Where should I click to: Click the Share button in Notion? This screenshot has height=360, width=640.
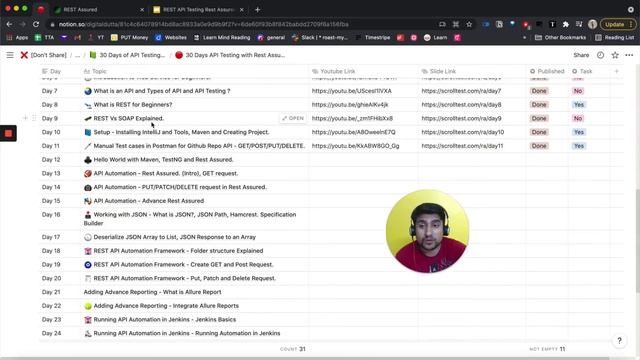pyautogui.click(x=581, y=55)
